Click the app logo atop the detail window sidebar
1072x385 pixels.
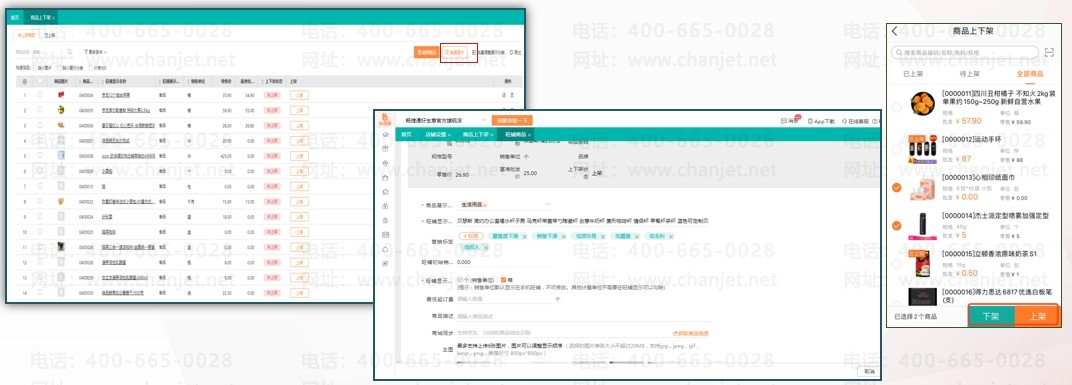(x=386, y=120)
